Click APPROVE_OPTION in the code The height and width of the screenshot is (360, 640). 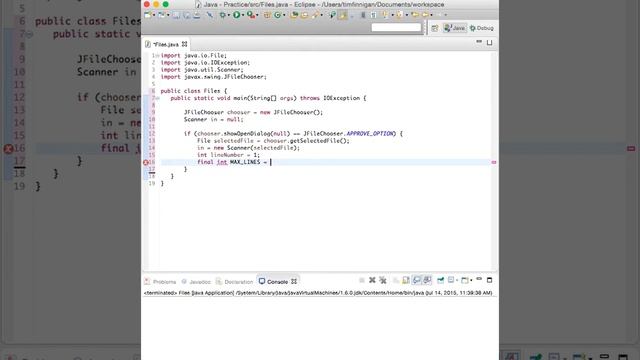pos(370,133)
